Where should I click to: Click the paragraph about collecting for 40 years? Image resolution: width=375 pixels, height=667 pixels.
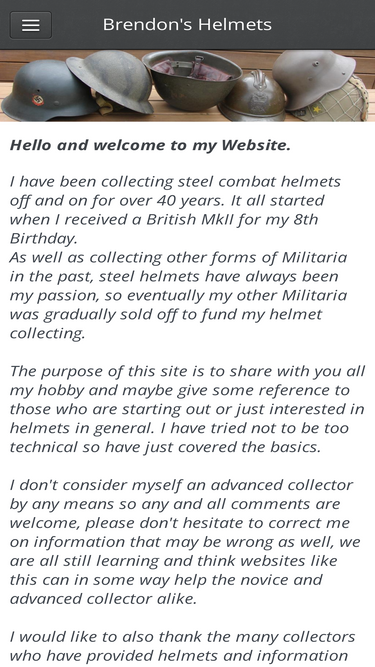[x=175, y=210]
